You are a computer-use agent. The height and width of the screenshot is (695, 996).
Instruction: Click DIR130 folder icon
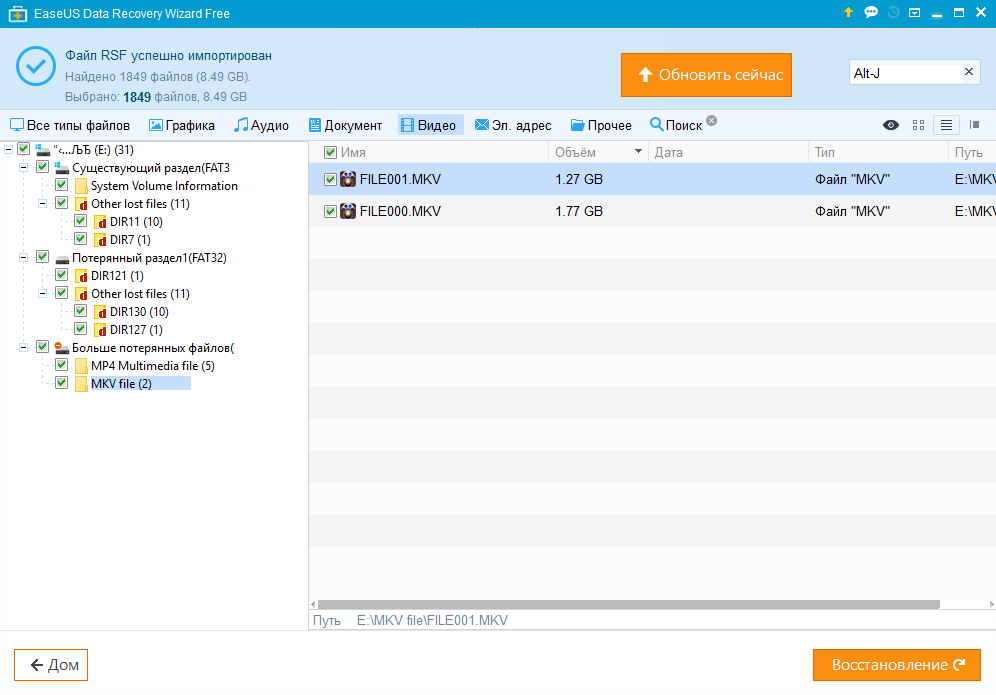coord(100,312)
